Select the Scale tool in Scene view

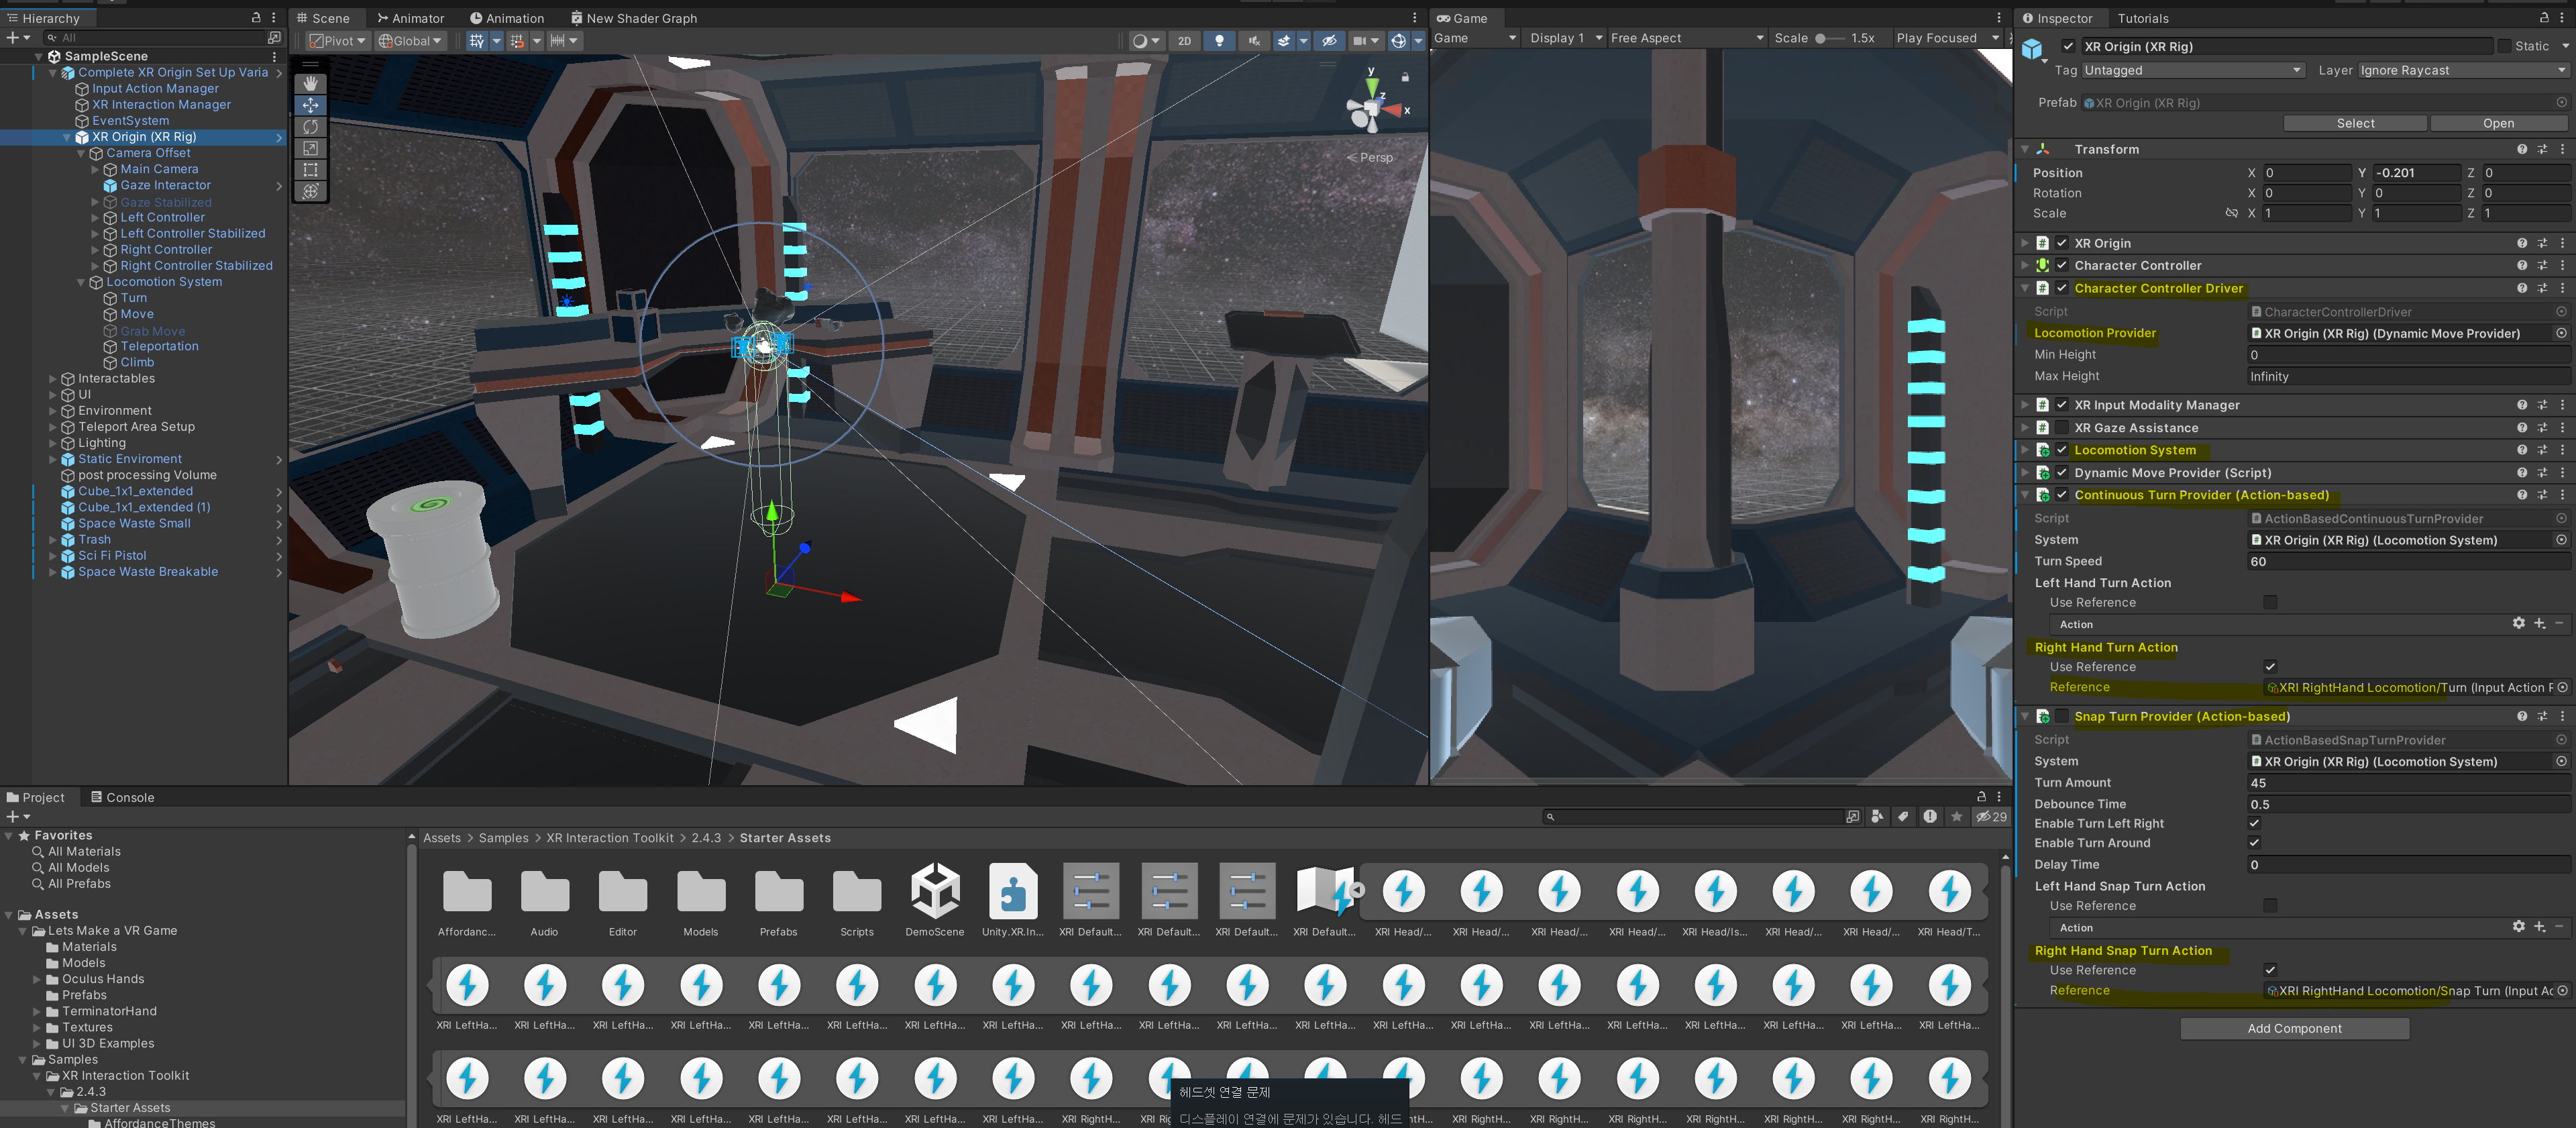tap(310, 148)
